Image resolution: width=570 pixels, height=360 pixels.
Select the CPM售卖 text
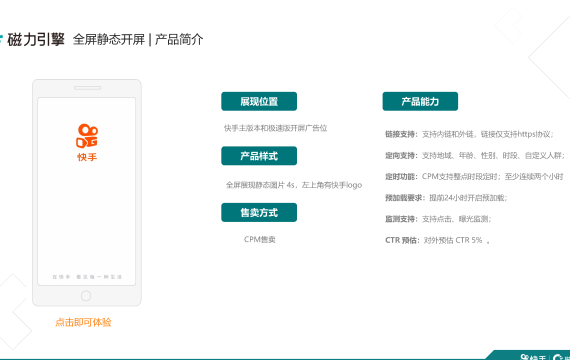point(260,239)
